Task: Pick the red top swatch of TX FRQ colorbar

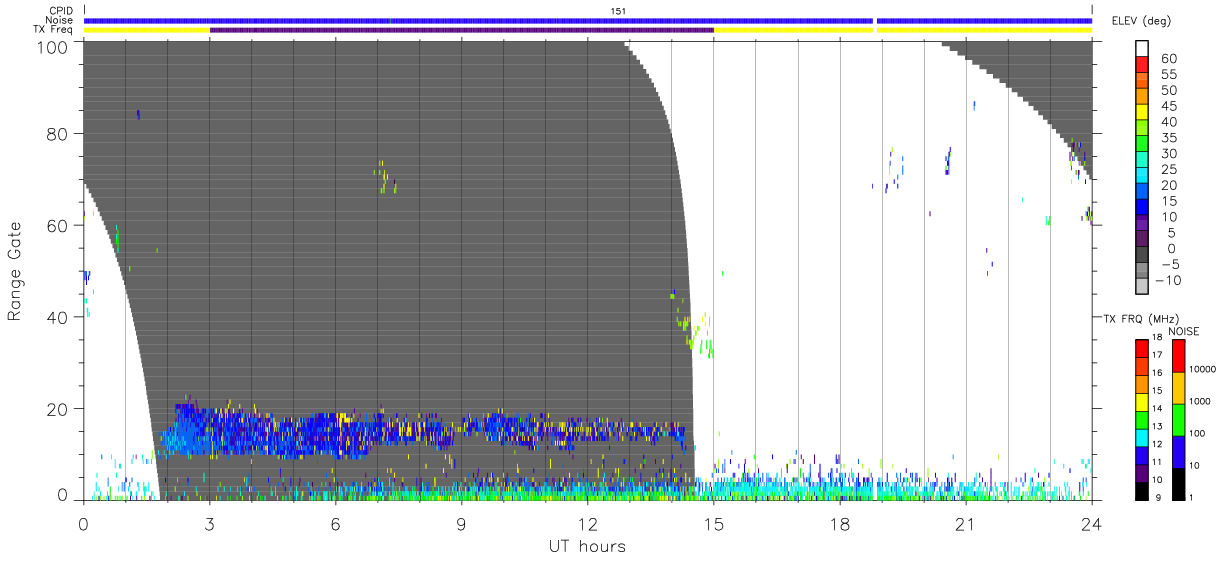Action: (1142, 348)
